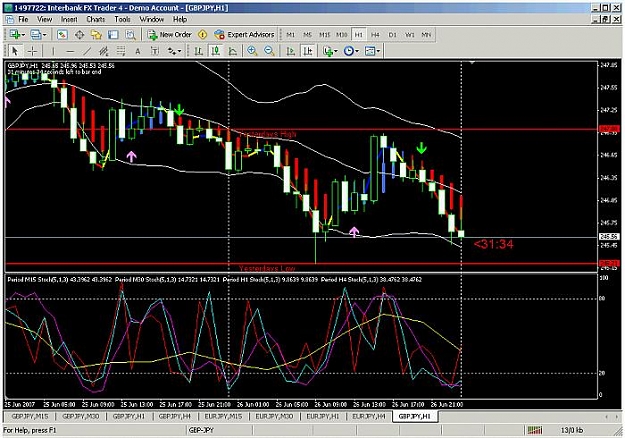625x438 pixels.
Task: Switch to the GBPJPY,H4 chart tab
Action: pos(175,416)
